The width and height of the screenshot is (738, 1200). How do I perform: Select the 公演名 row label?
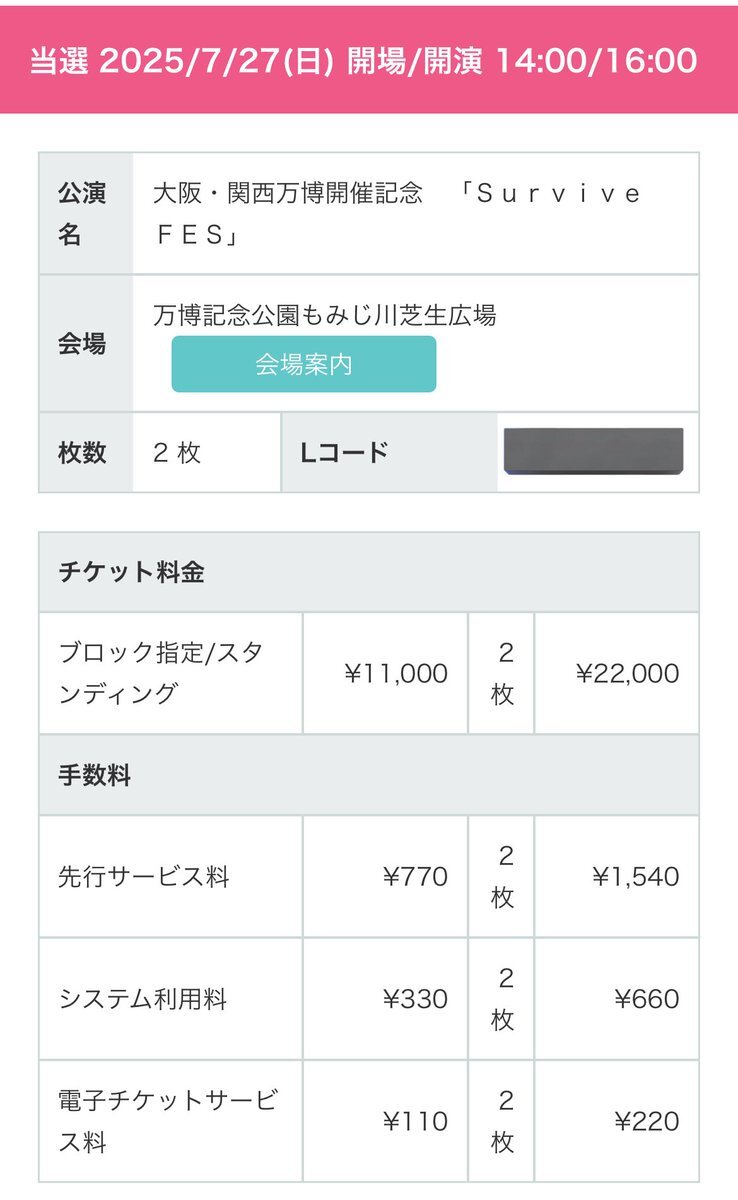pyautogui.click(x=86, y=214)
